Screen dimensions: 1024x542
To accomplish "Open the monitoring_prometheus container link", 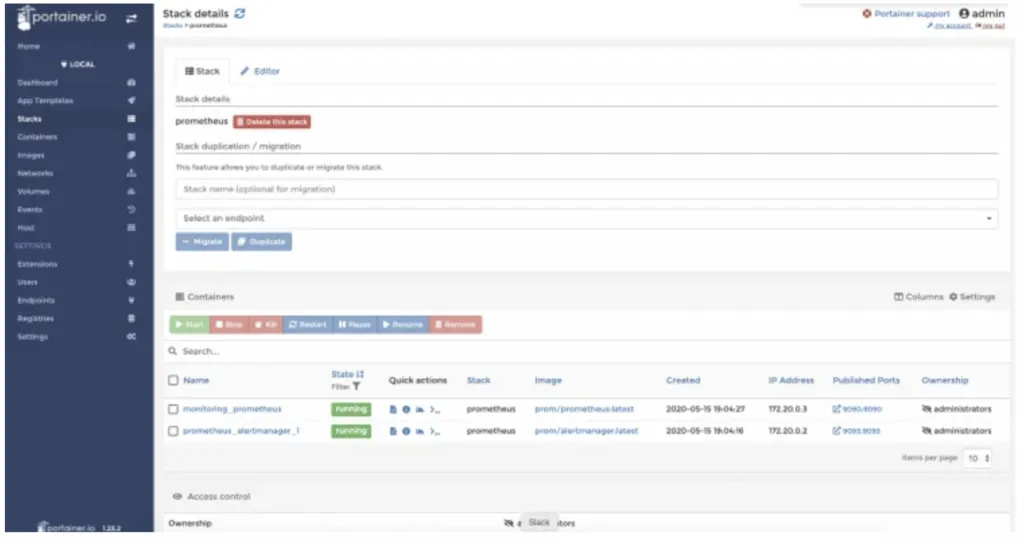I will click(x=232, y=409).
